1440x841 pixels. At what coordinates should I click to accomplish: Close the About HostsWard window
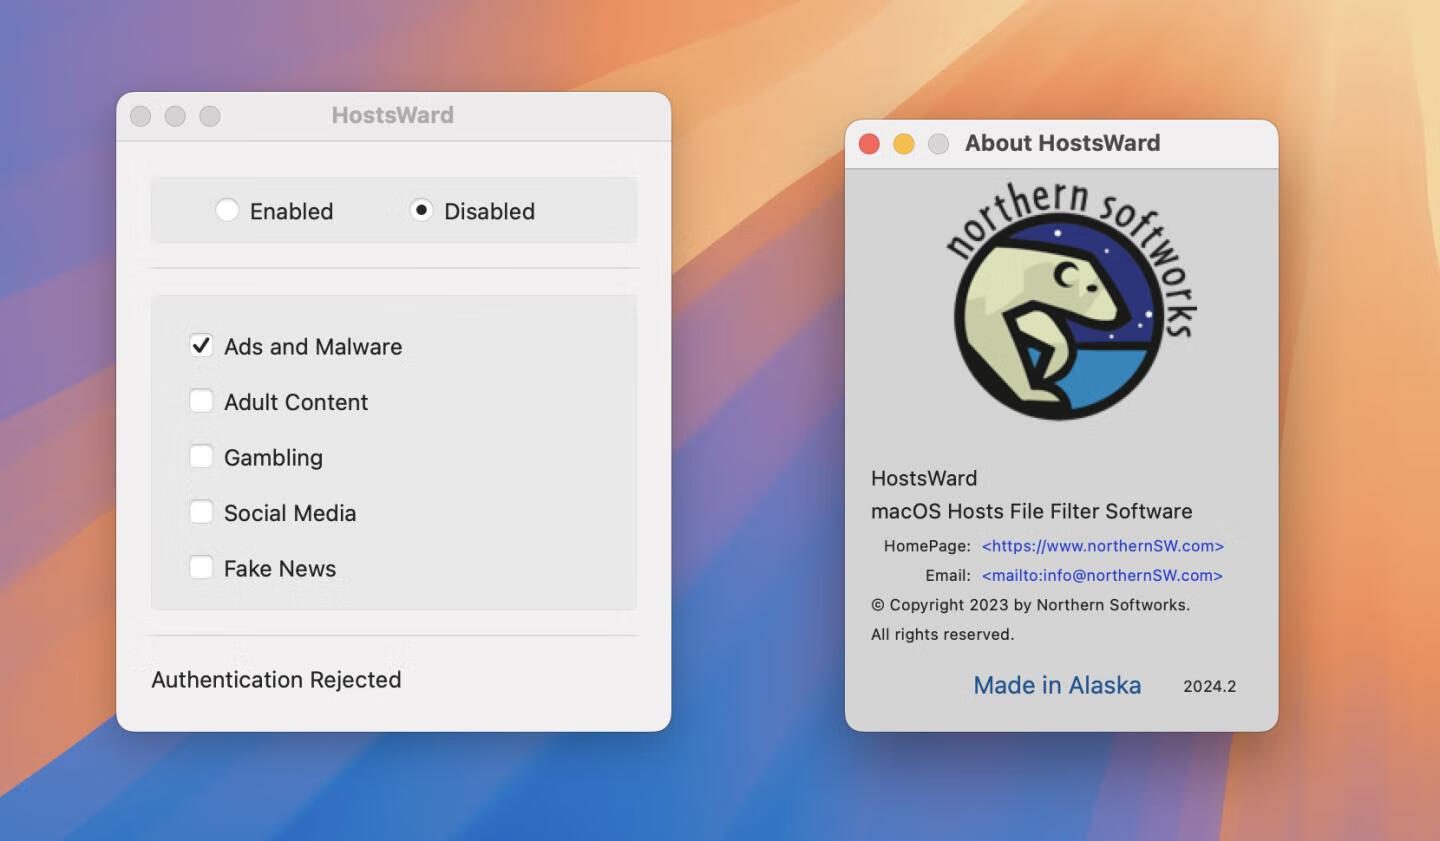869,144
